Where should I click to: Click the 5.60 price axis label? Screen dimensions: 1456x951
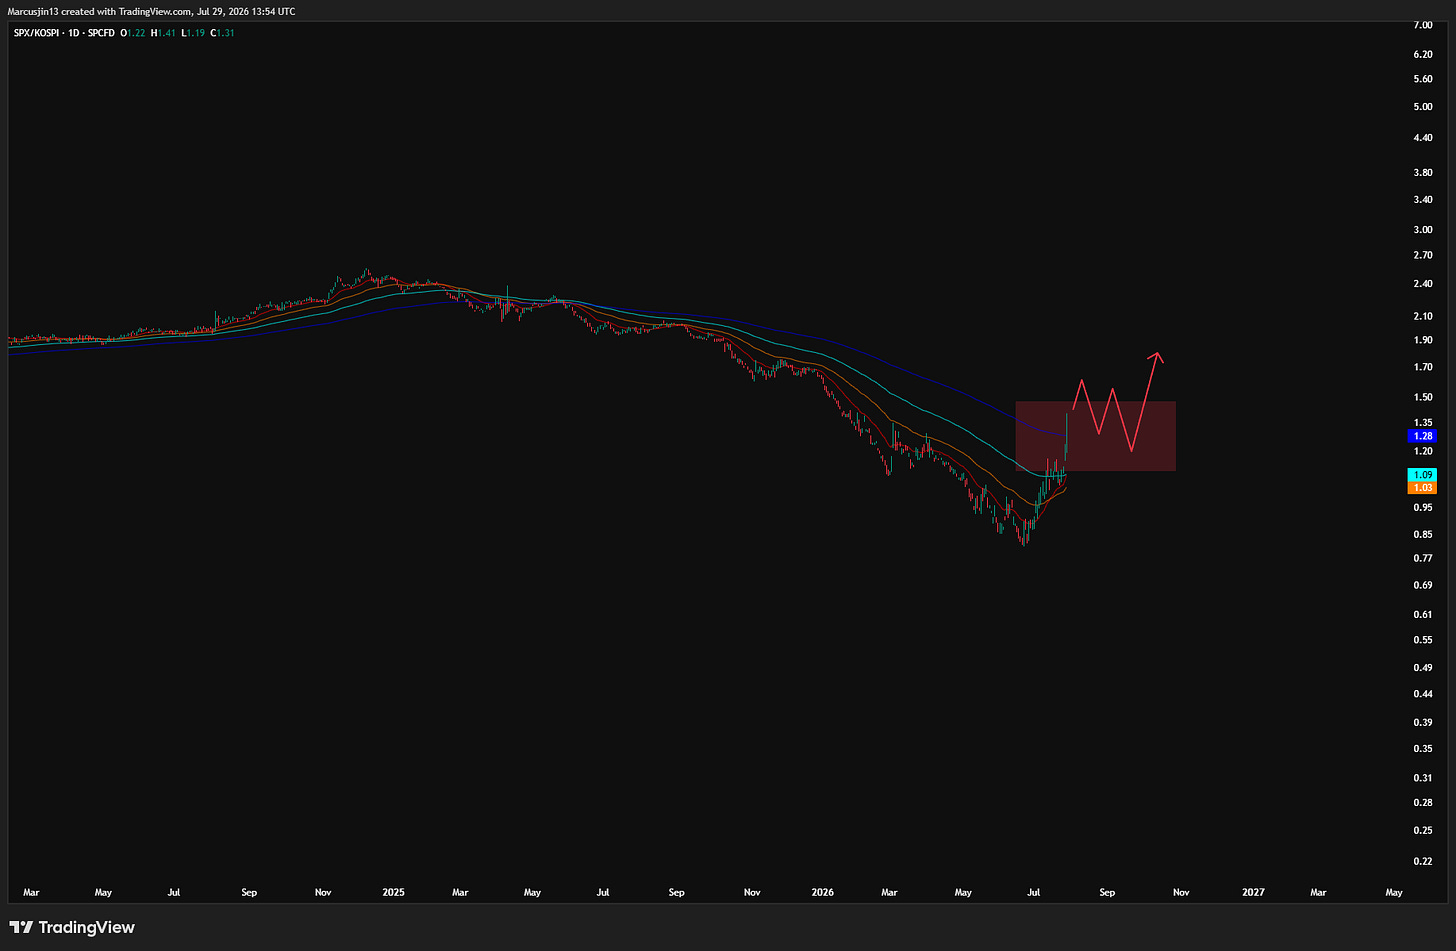pyautogui.click(x=1422, y=79)
